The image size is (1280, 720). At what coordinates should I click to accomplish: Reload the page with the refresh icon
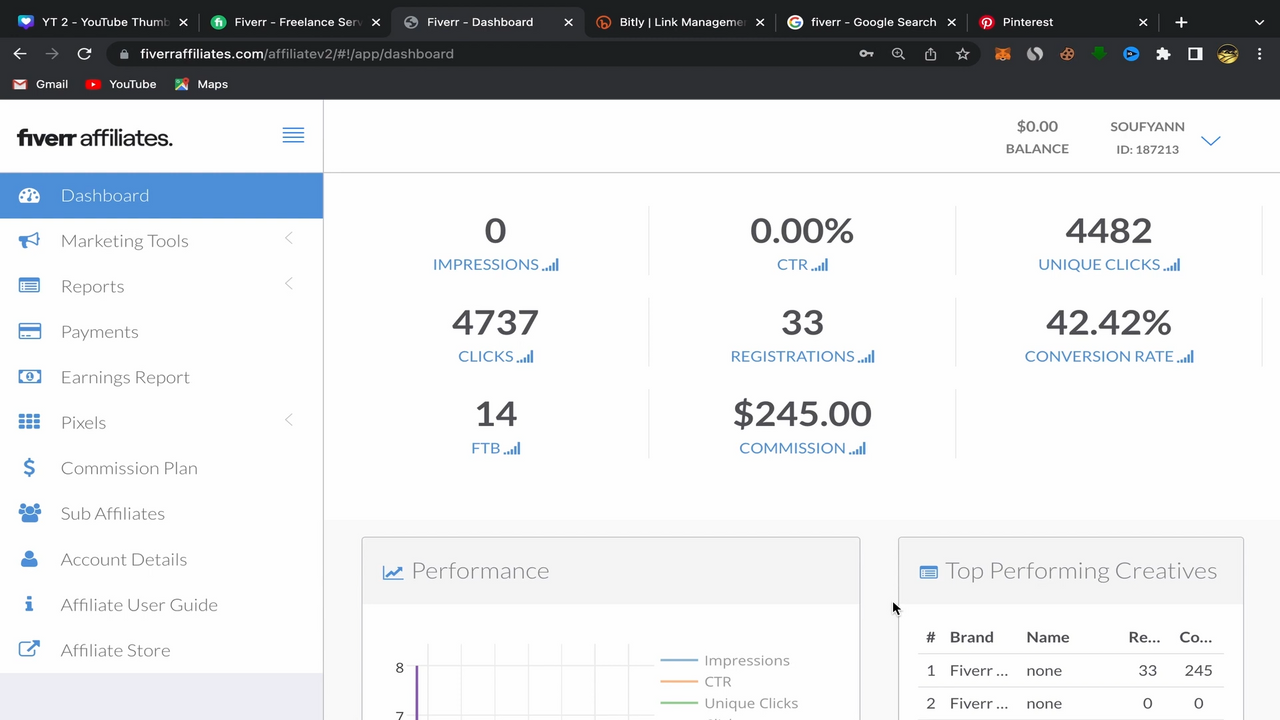[84, 54]
